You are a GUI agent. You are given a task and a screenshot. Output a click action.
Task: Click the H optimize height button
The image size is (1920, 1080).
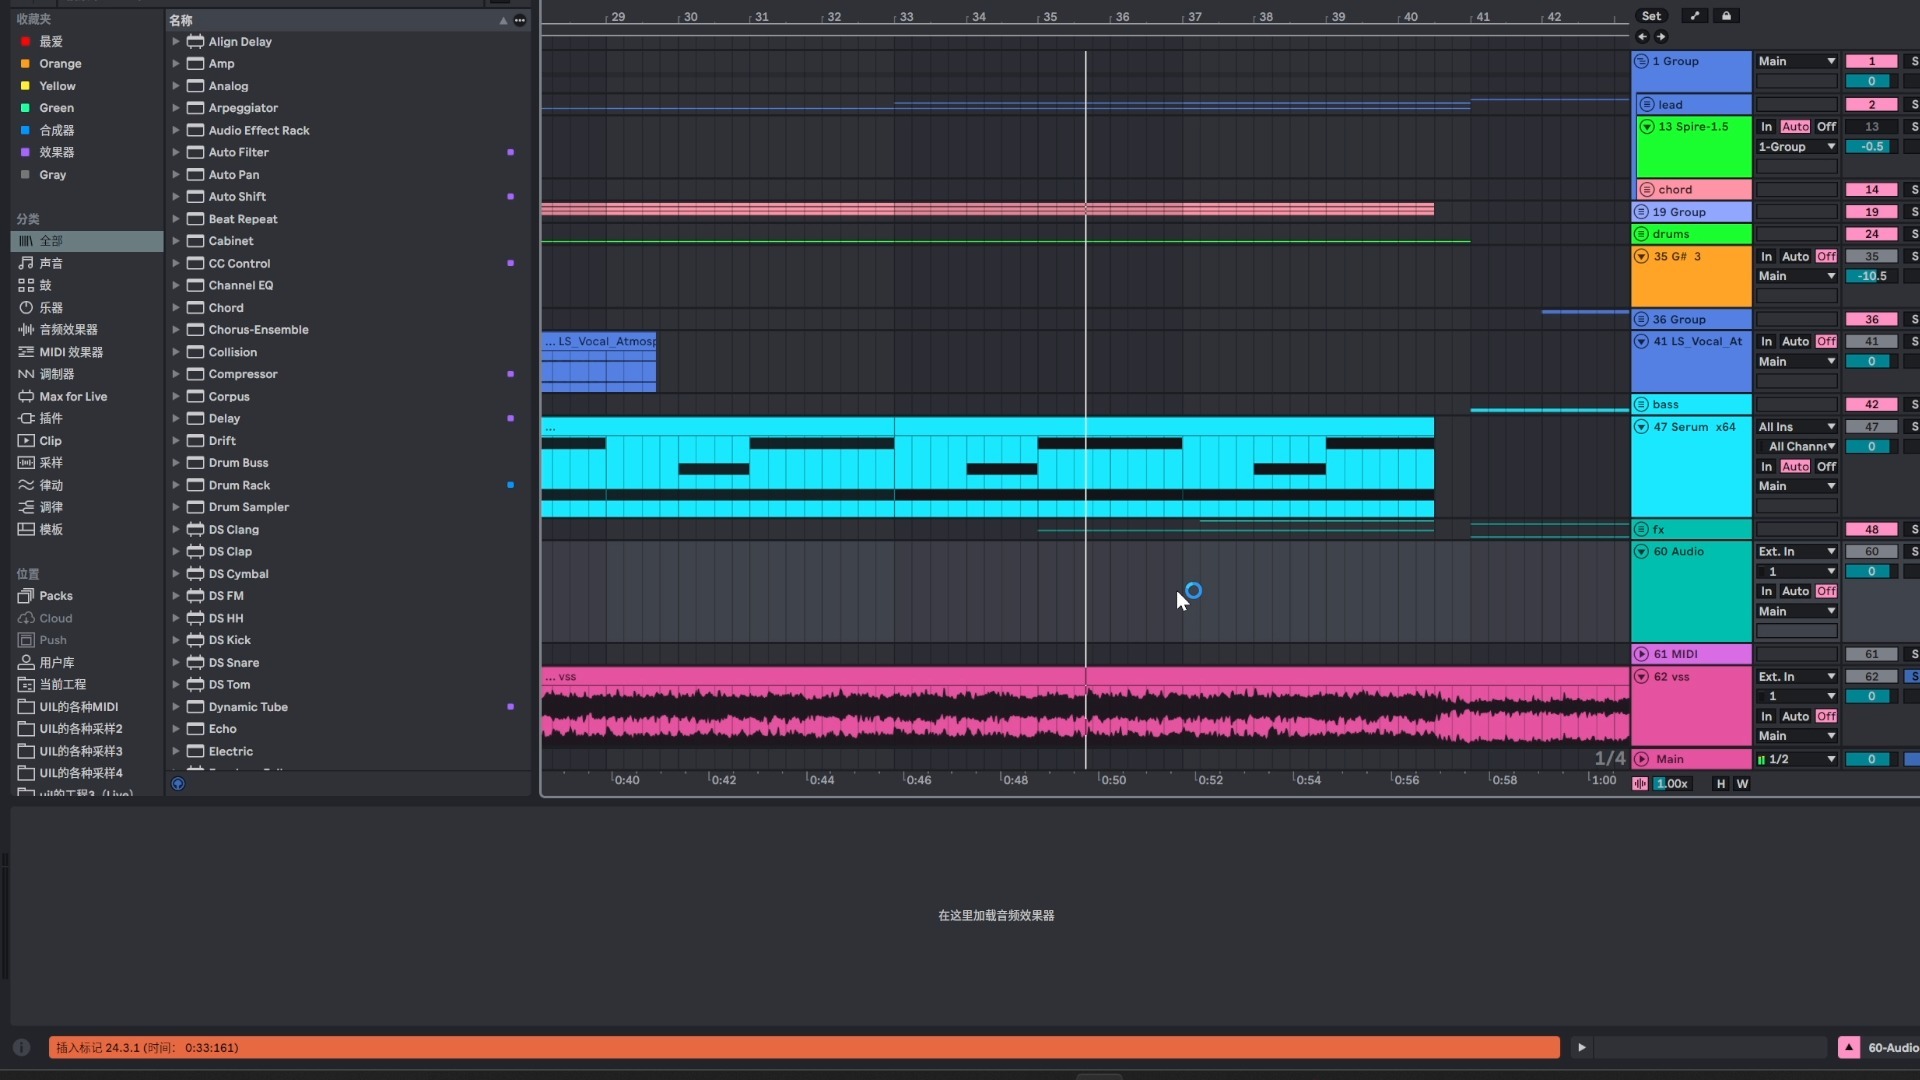tap(1721, 784)
